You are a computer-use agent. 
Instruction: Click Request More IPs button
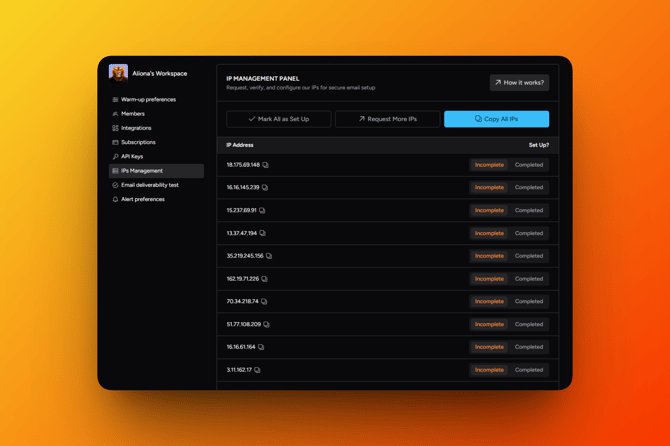click(x=388, y=119)
